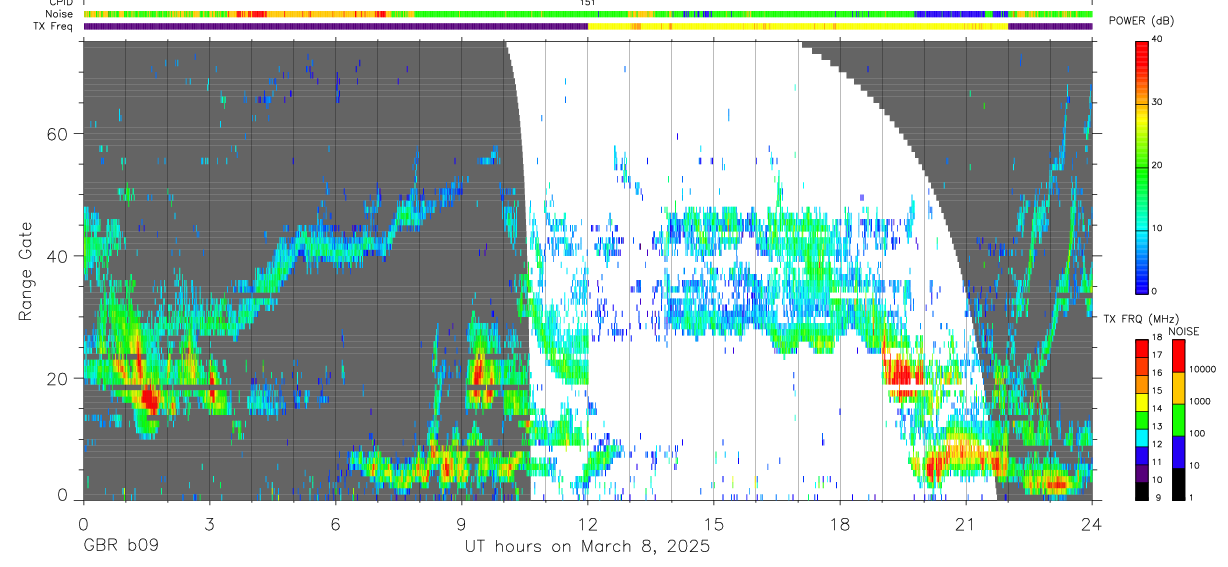This screenshot has width=1228, height=567.
Task: Click the '3' hour tick label
Action: [209, 523]
